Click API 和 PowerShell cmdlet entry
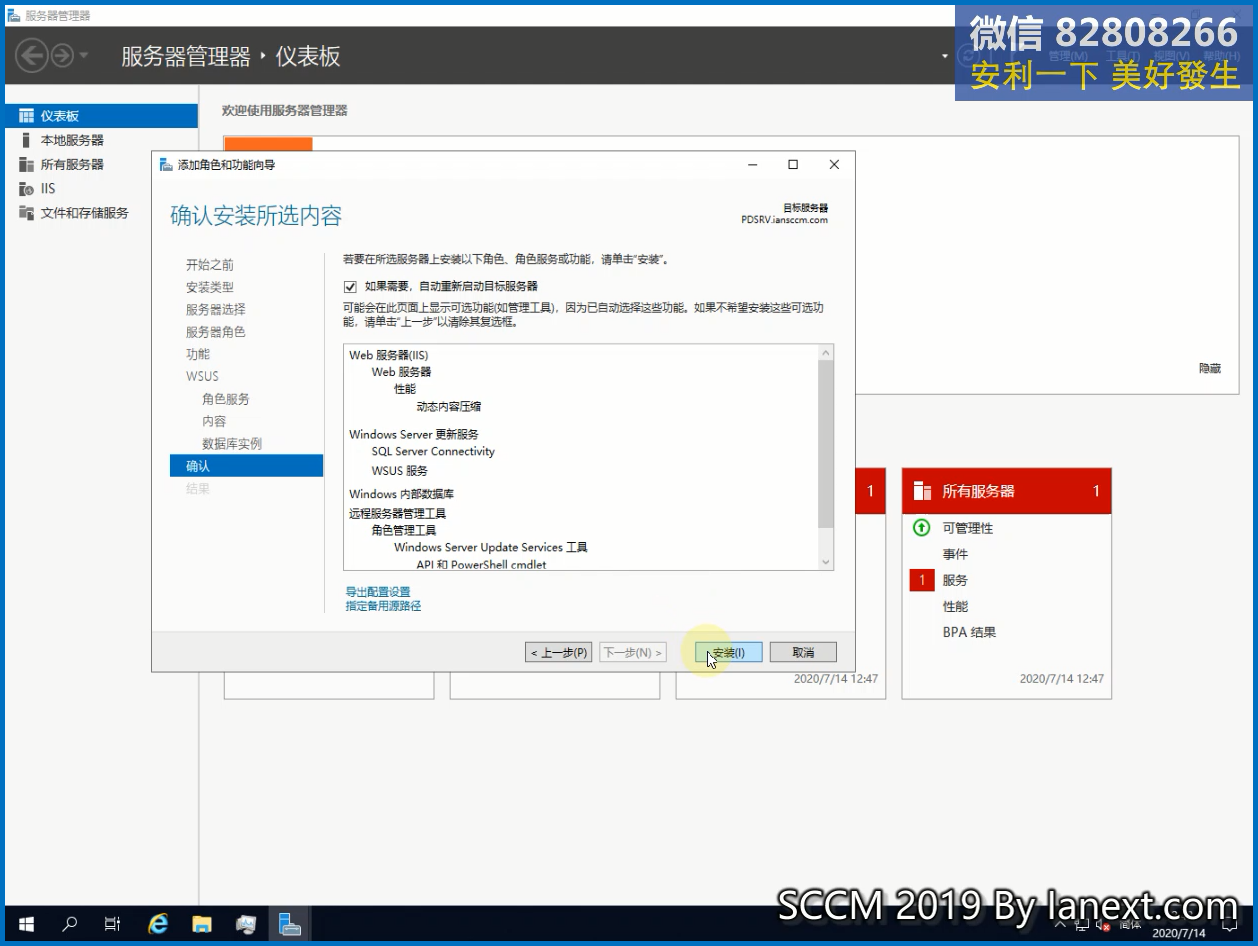This screenshot has height=946, width=1258. pos(481,565)
